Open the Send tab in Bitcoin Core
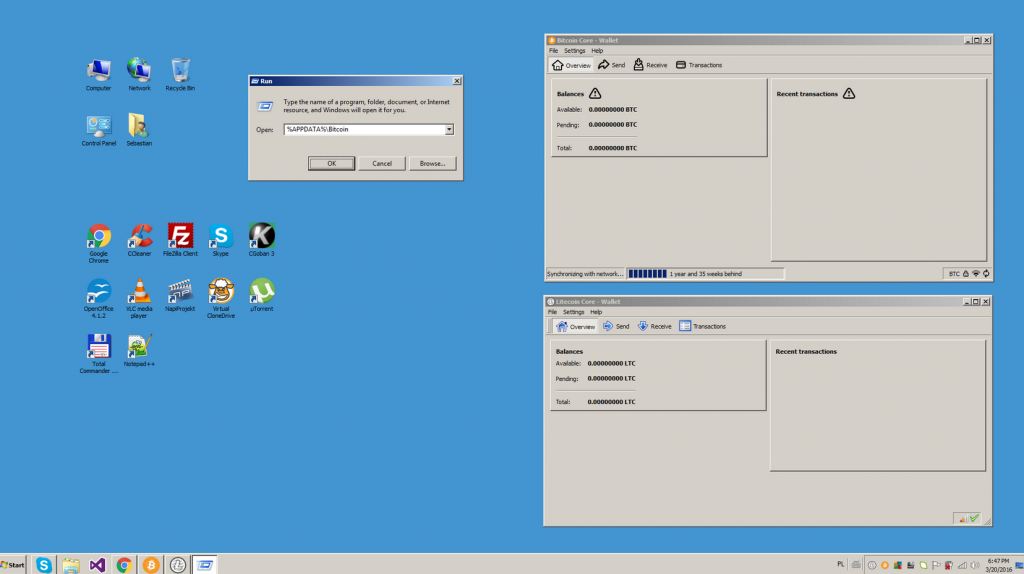The height and width of the screenshot is (574, 1024). 611,65
